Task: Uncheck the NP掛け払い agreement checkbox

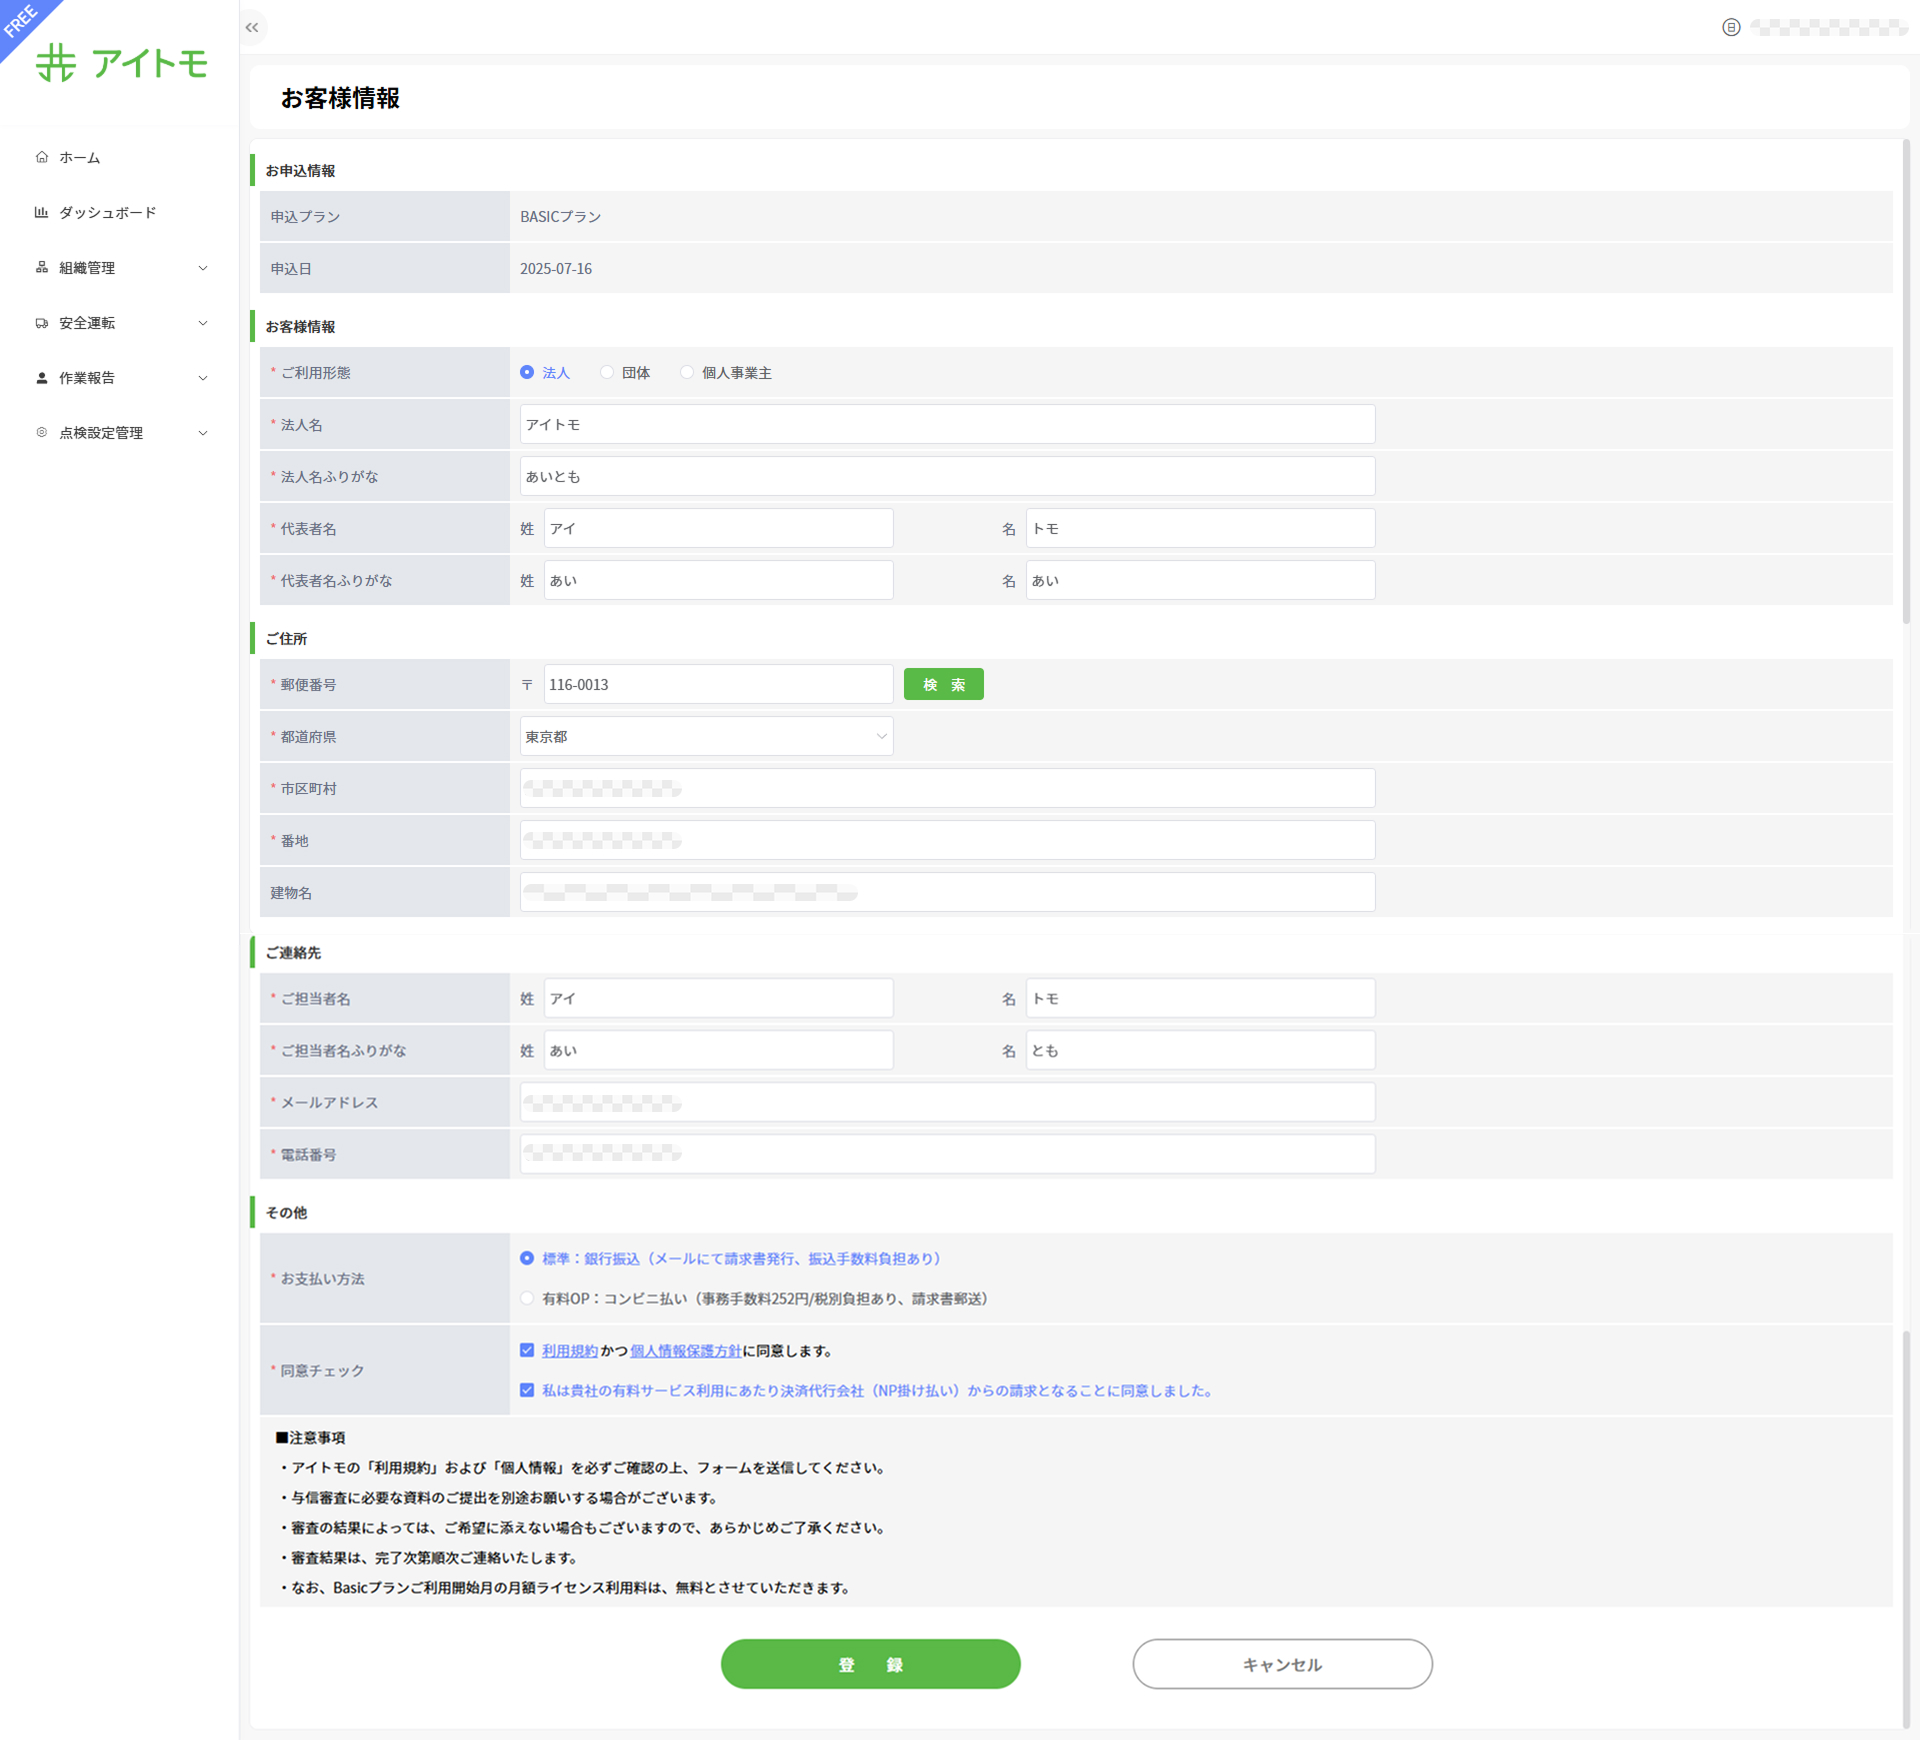Action: pos(527,1390)
